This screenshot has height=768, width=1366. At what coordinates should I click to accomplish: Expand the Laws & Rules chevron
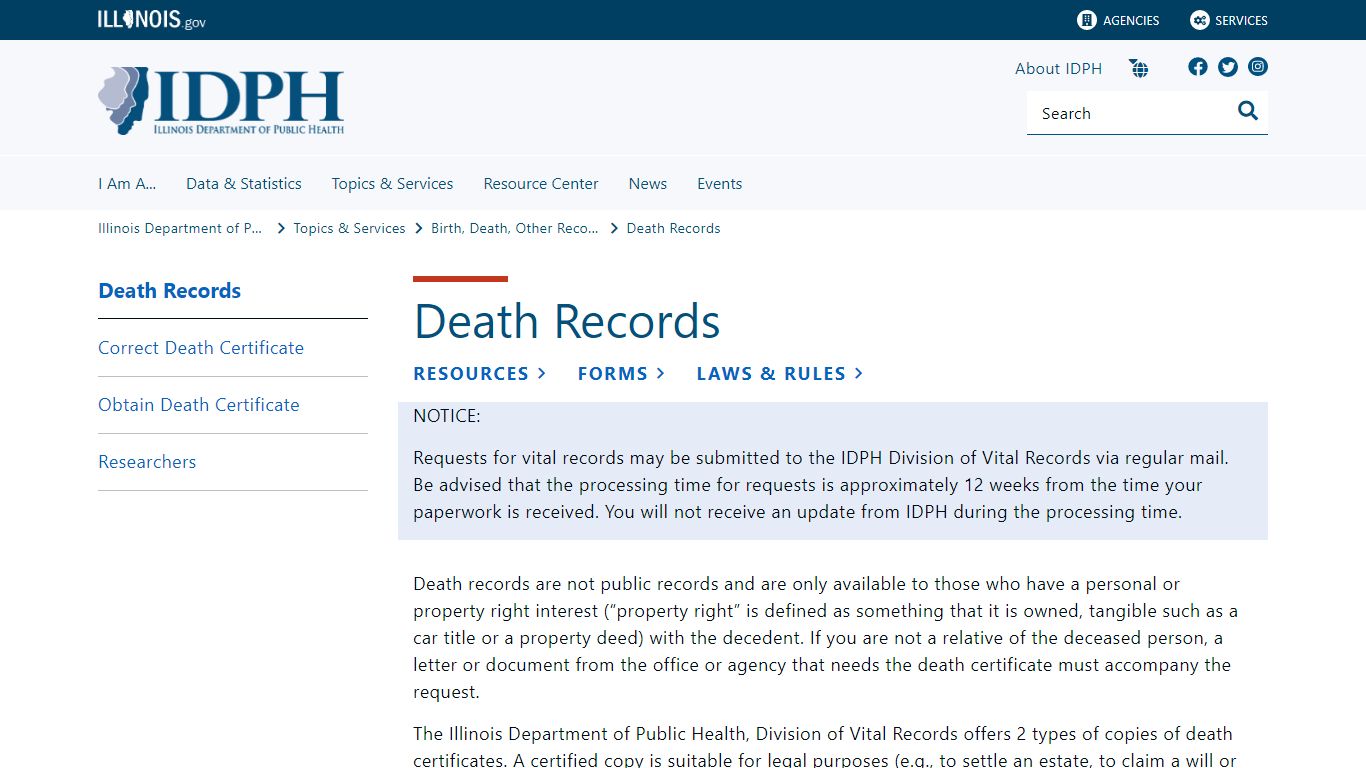coord(859,373)
